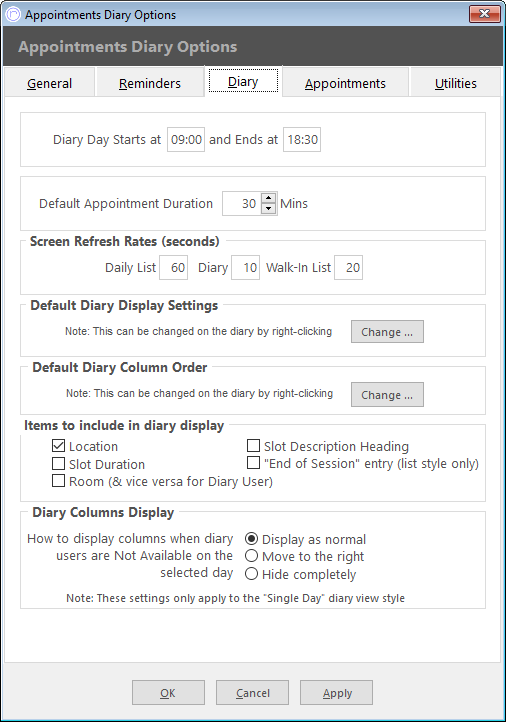Apply the diary option changes
The height and width of the screenshot is (722, 506).
coord(337,693)
